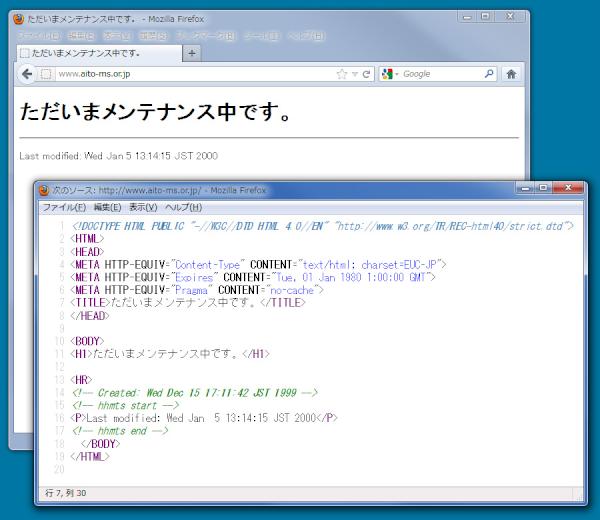Close the source viewer window
Image resolution: width=600 pixels, height=520 pixels.
click(568, 188)
